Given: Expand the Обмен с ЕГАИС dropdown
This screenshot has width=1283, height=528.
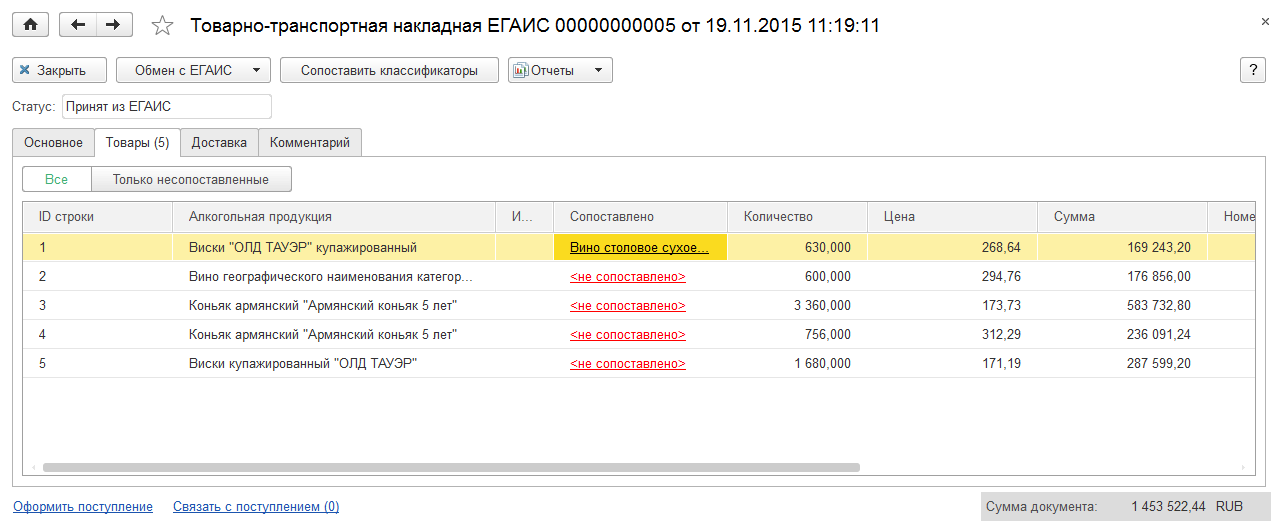Looking at the screenshot, I should [x=193, y=70].
